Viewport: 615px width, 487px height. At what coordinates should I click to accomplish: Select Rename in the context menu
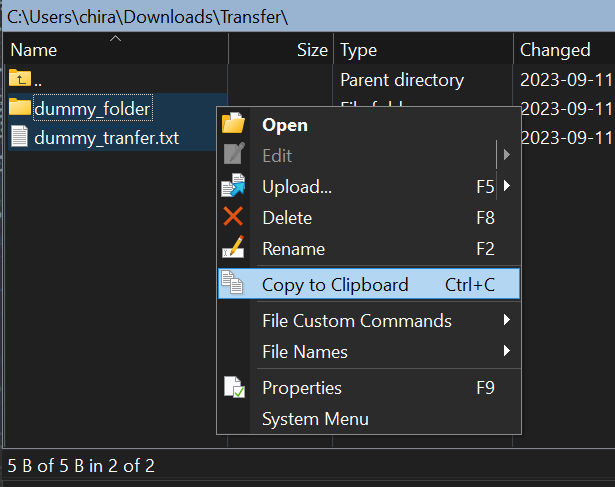293,249
